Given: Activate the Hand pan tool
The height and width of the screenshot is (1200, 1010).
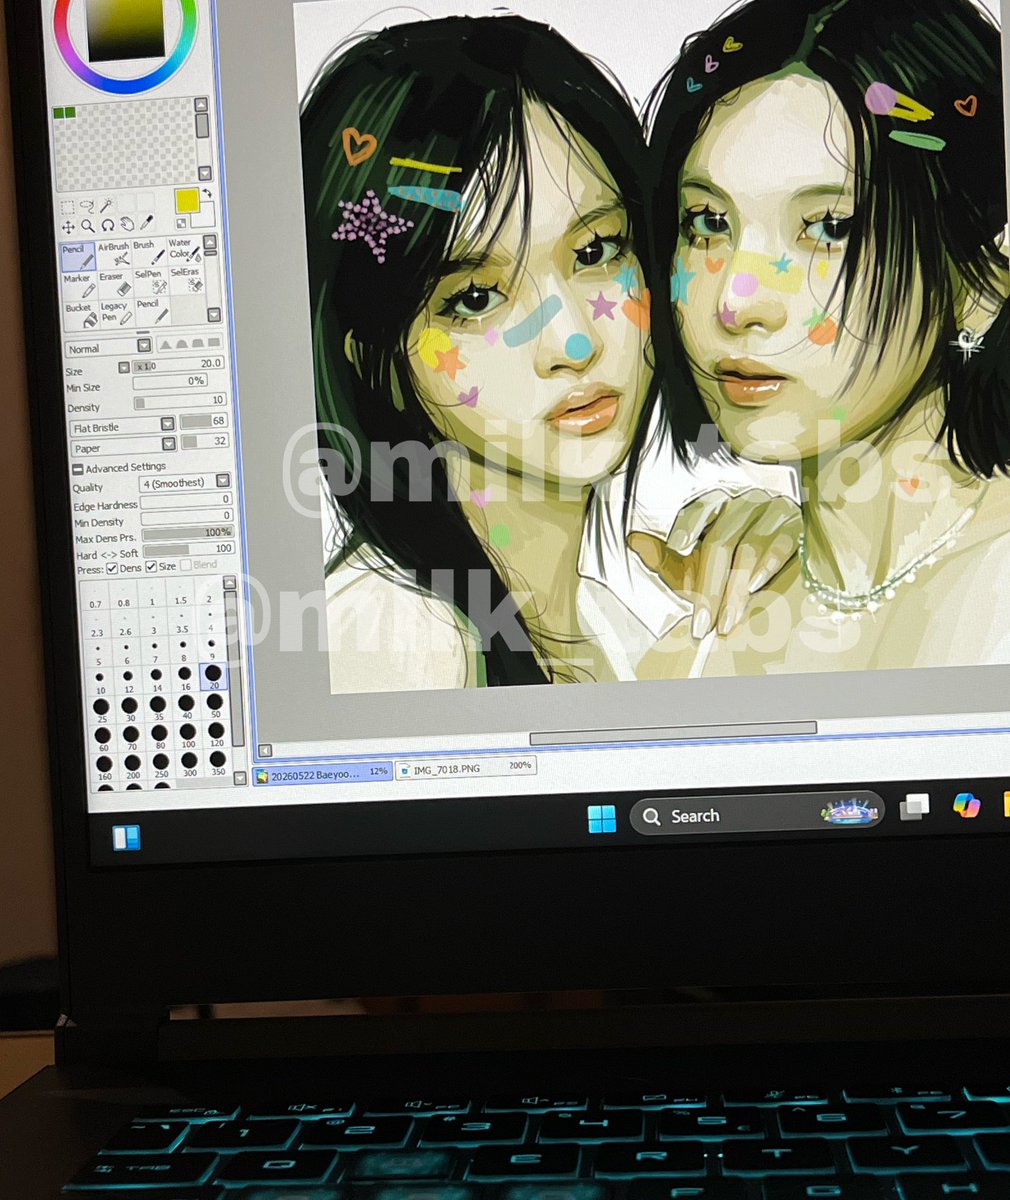Looking at the screenshot, I should click(127, 225).
